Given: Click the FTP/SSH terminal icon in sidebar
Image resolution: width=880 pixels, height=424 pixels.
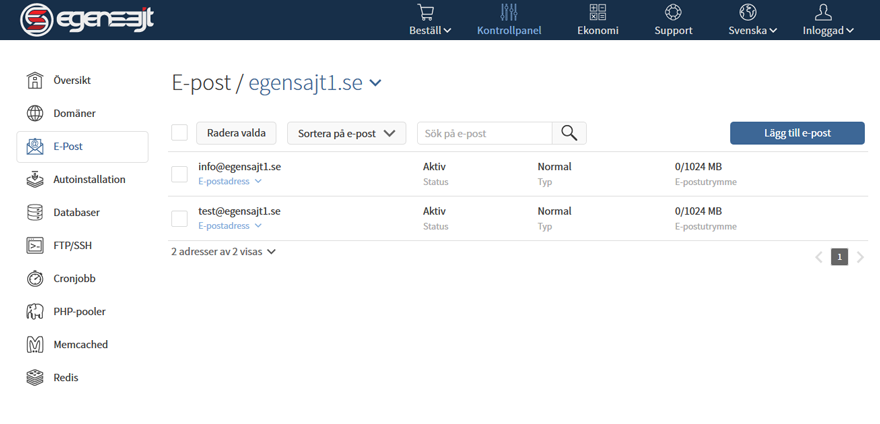Looking at the screenshot, I should pos(35,245).
